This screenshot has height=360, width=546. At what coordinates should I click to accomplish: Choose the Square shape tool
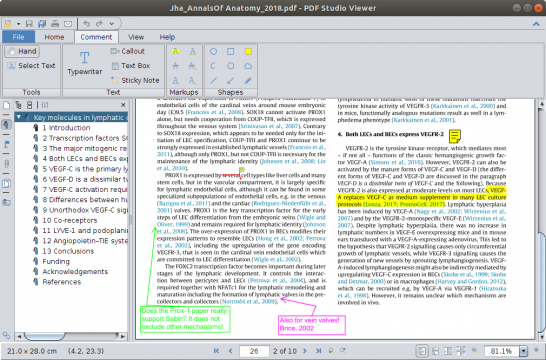(231, 52)
